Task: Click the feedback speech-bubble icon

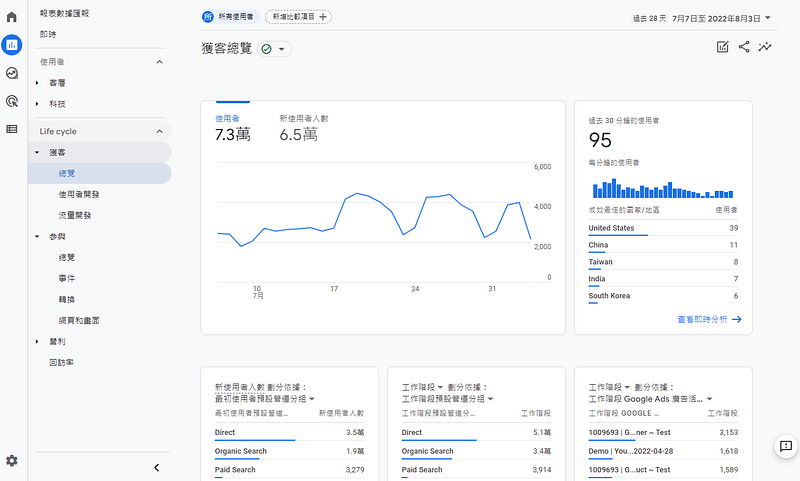Action: [x=786, y=446]
